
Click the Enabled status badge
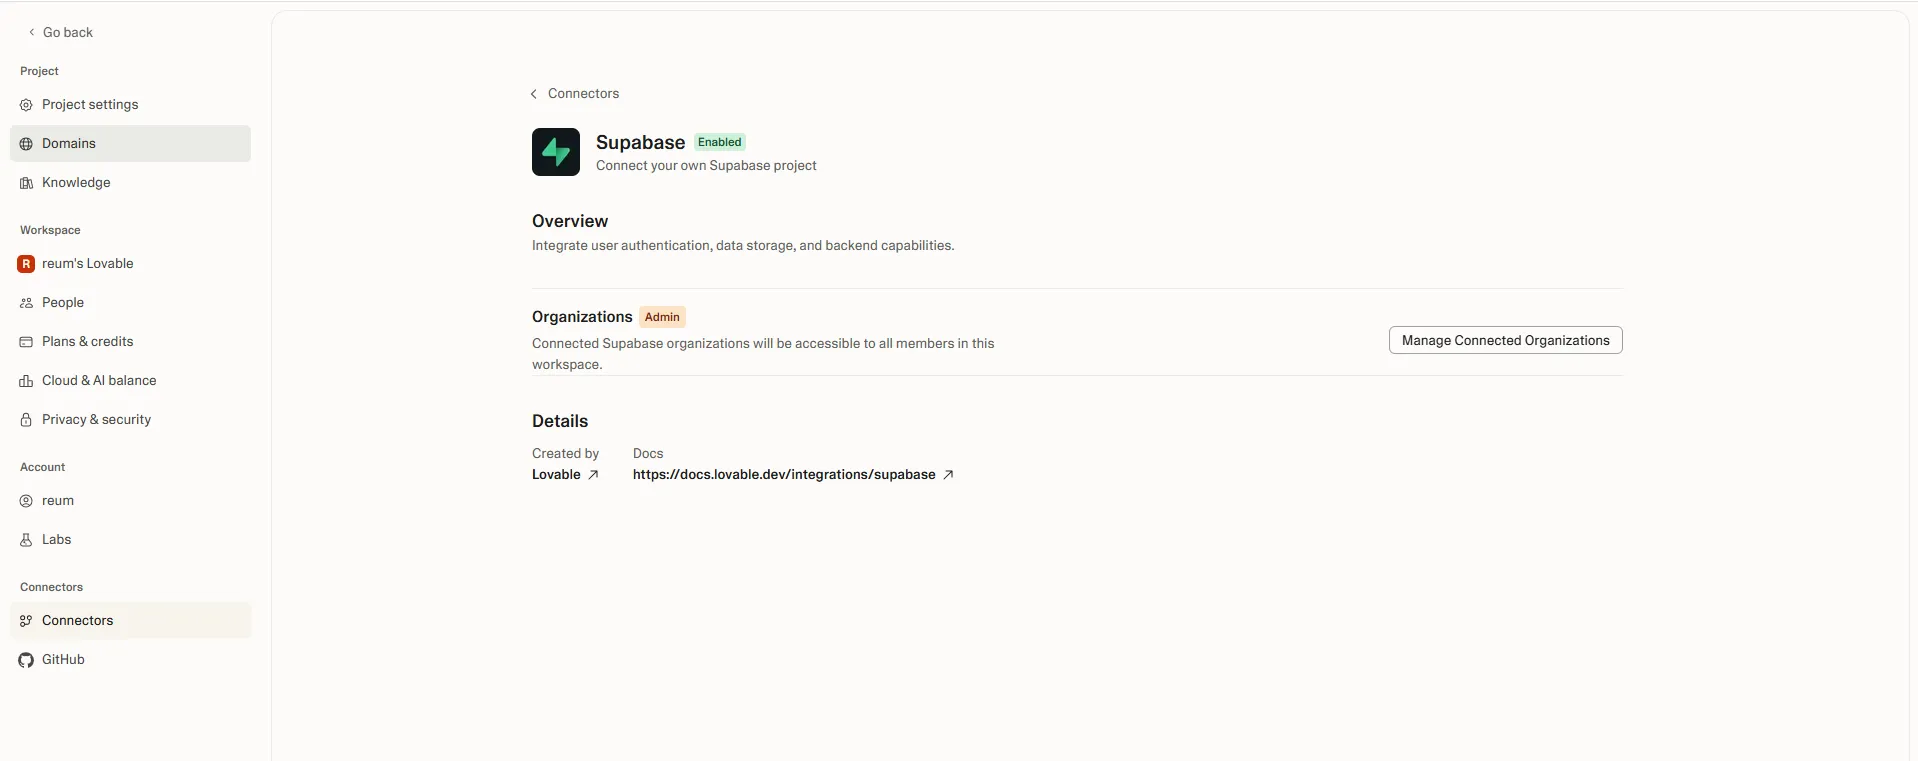point(720,142)
